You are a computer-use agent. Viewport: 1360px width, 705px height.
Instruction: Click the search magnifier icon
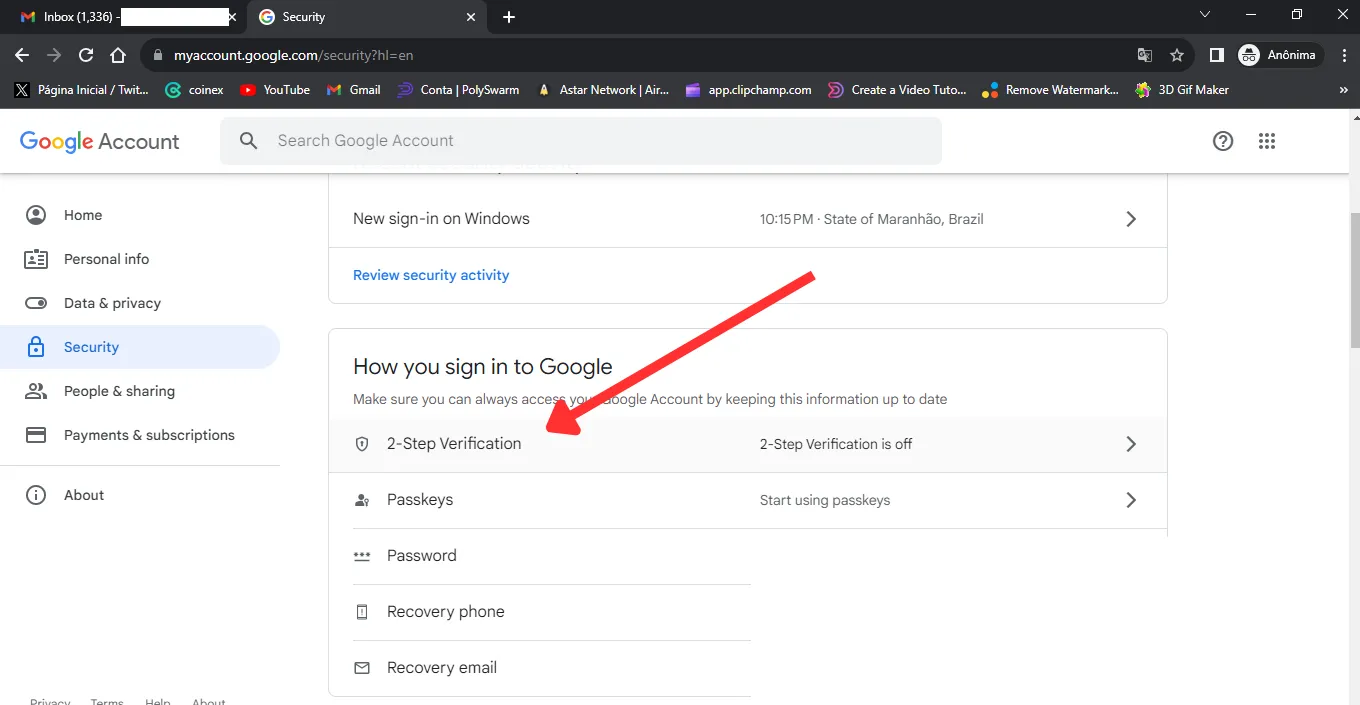point(249,141)
